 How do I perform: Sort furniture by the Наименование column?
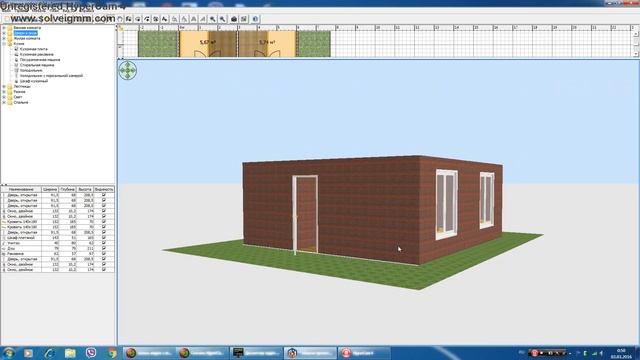click(x=21, y=189)
